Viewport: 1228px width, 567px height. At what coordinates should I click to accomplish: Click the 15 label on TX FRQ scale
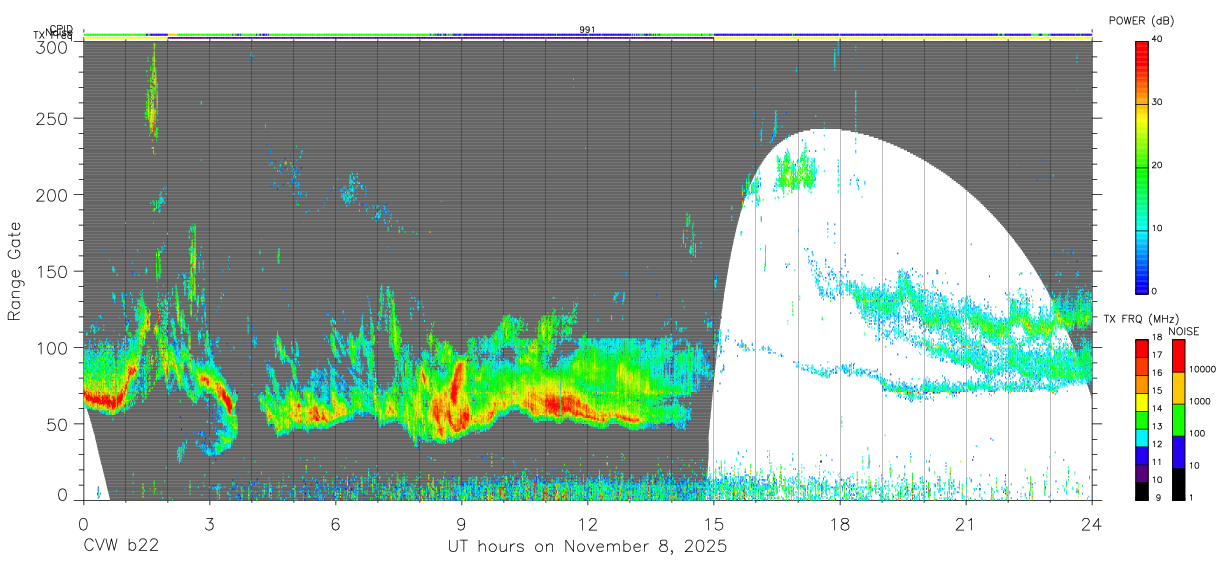[x=1157, y=391]
